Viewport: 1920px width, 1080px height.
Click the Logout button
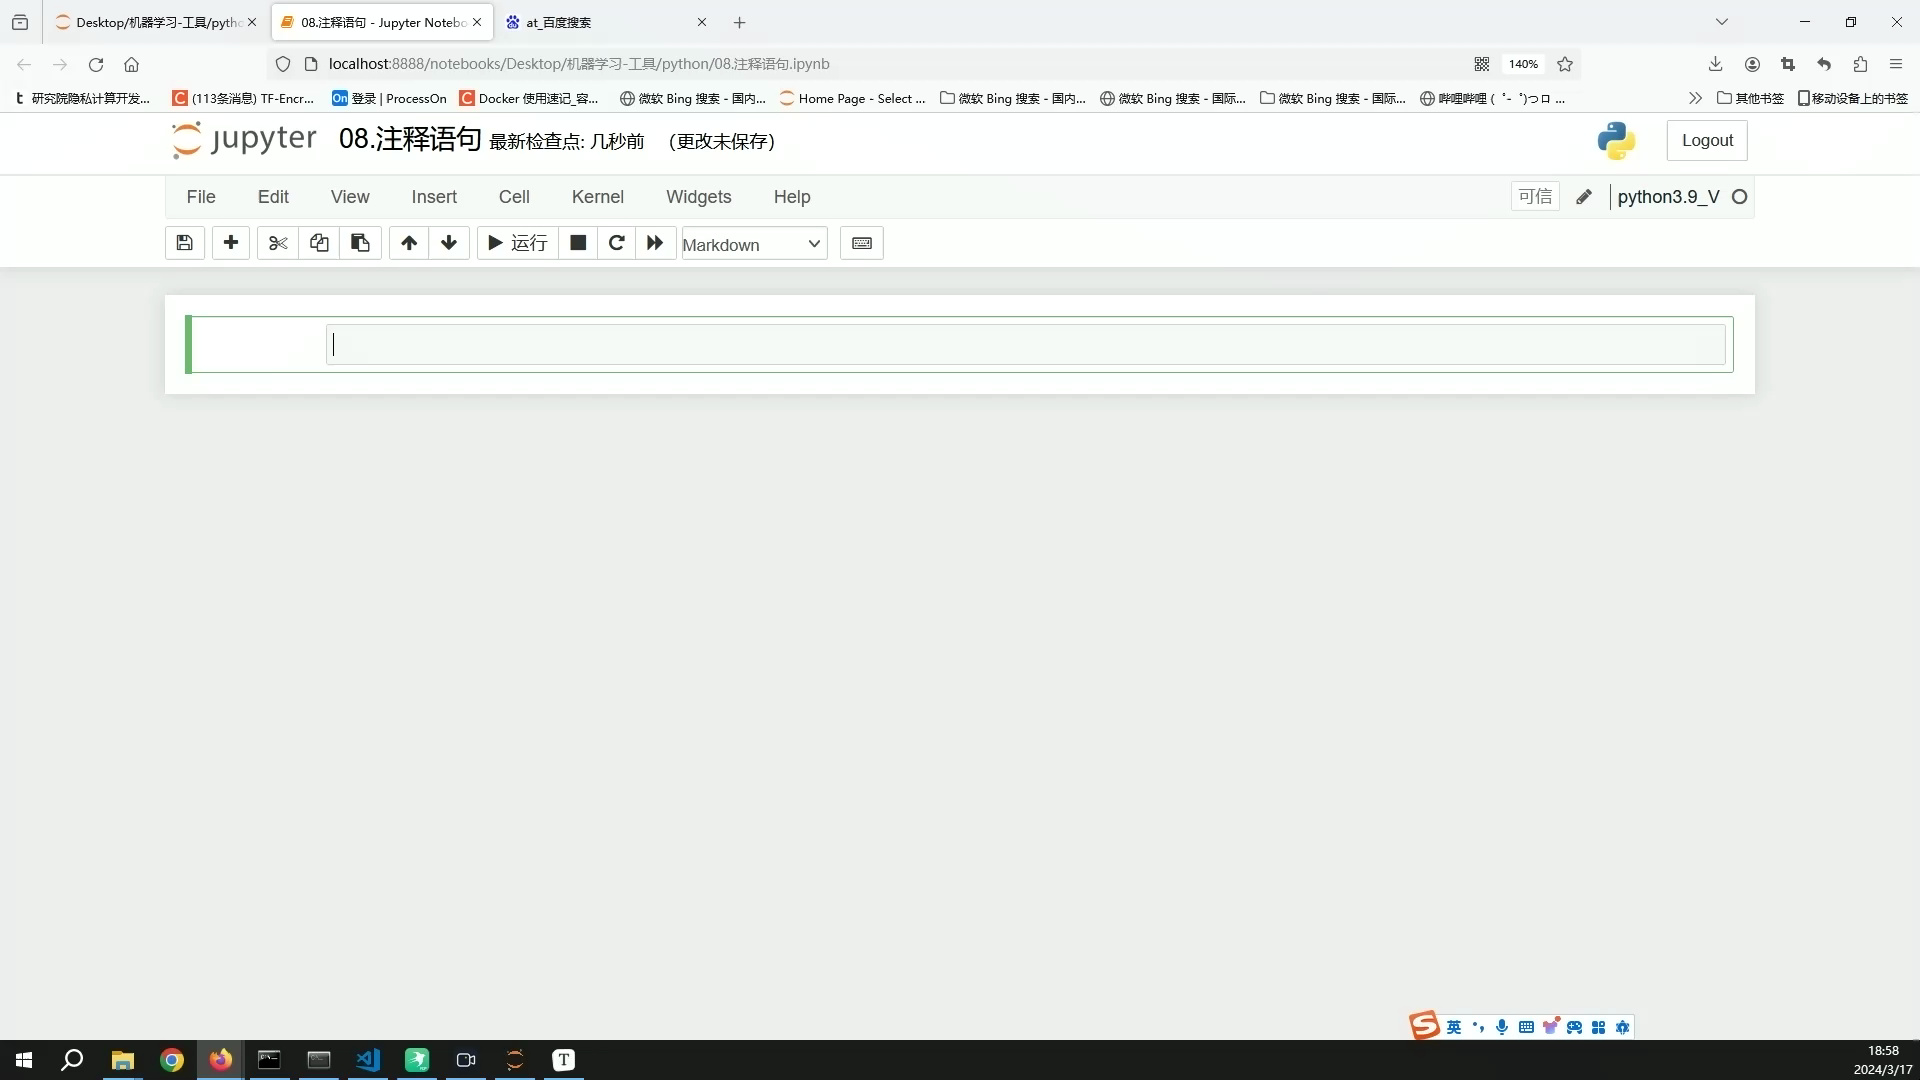(x=1707, y=141)
